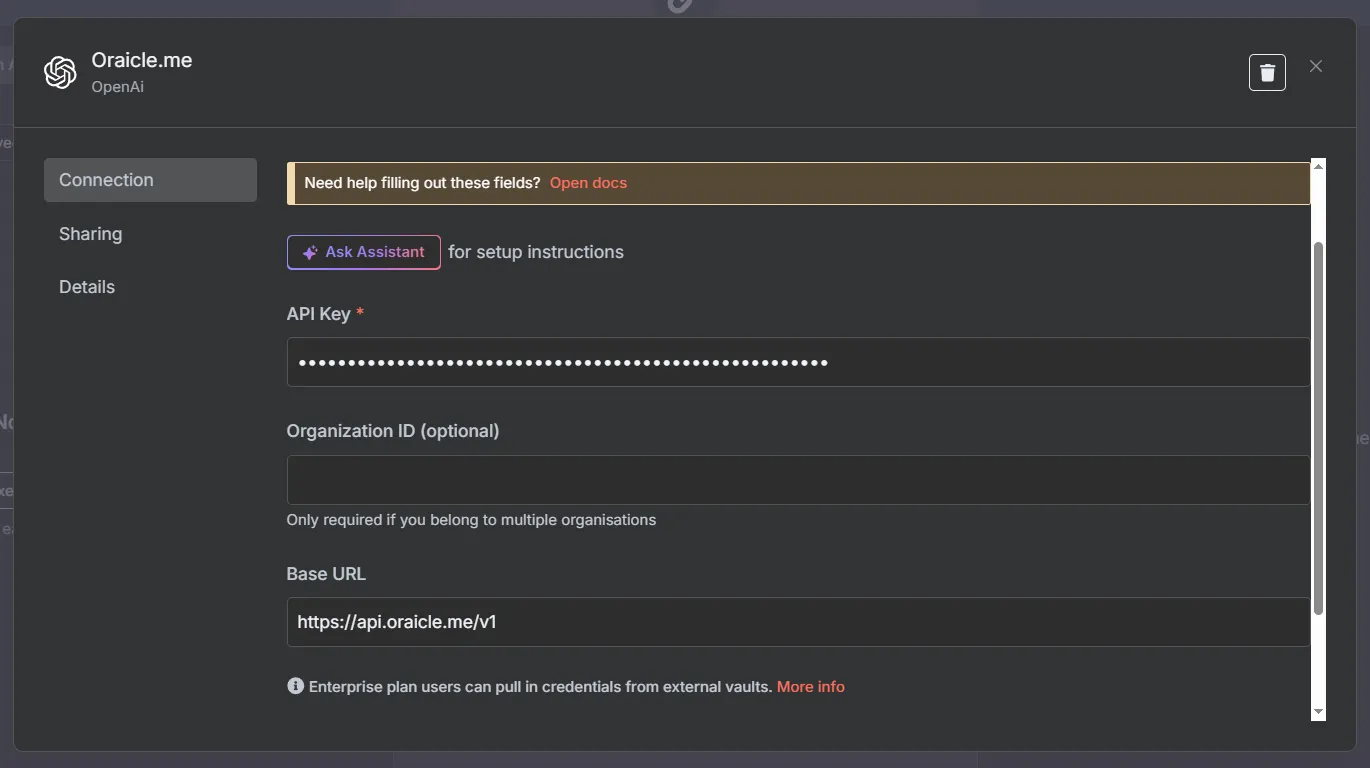Open the Details tab

point(87,287)
